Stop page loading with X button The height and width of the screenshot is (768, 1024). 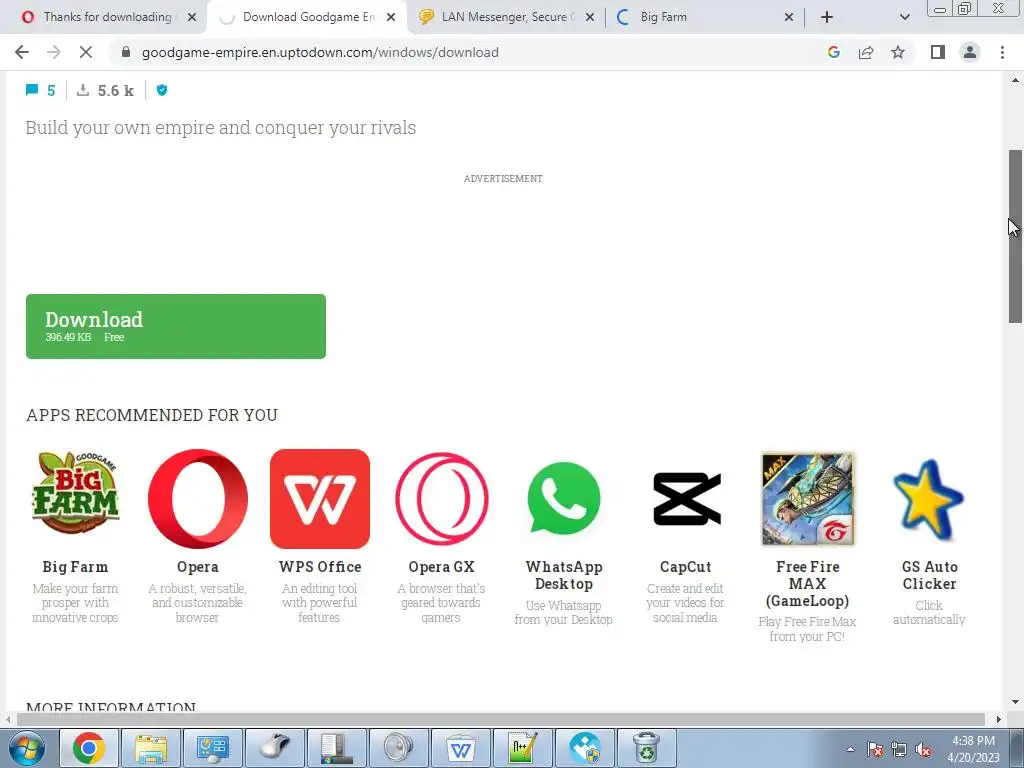point(86,52)
